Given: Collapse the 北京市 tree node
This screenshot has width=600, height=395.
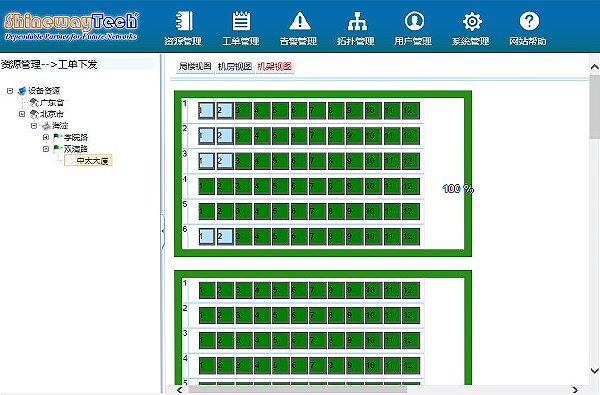Looking at the screenshot, I should 22,114.
